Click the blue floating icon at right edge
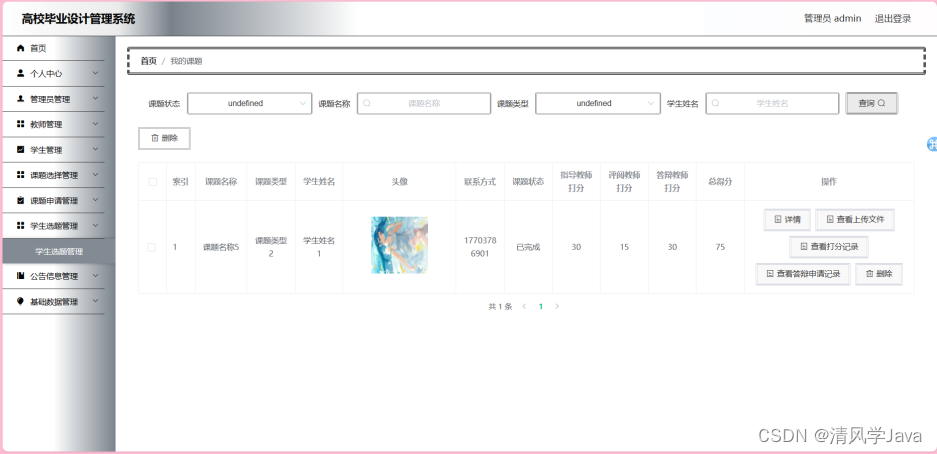This screenshot has width=937, height=454. 932,144
